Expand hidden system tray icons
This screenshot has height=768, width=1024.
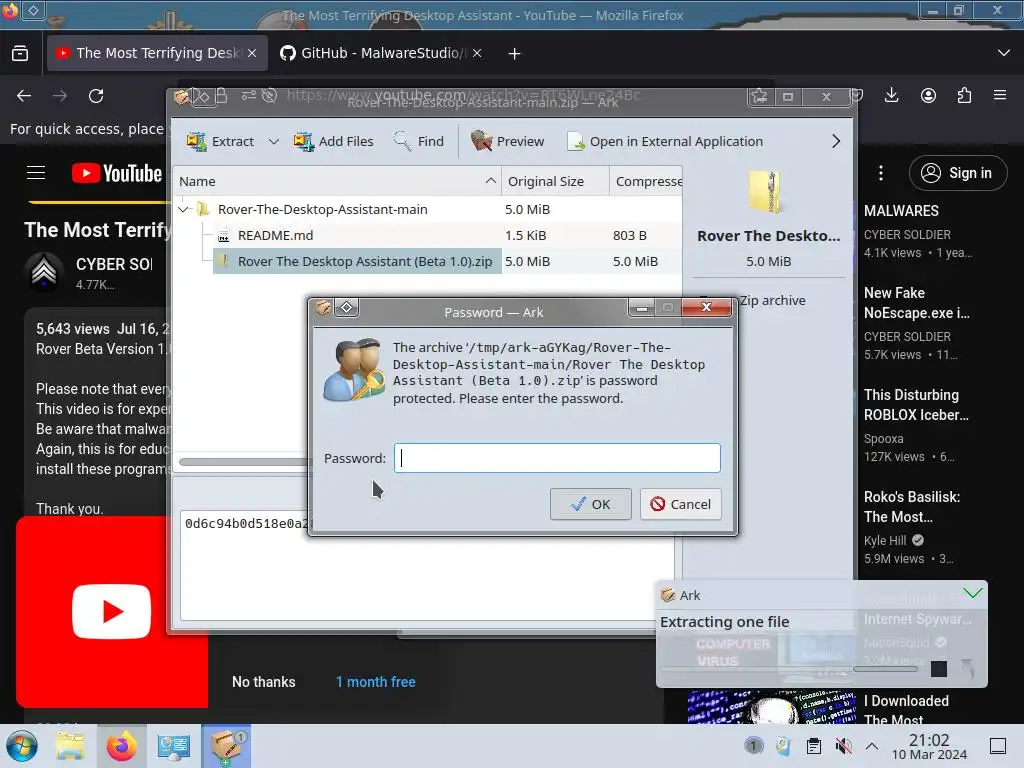[872, 746]
